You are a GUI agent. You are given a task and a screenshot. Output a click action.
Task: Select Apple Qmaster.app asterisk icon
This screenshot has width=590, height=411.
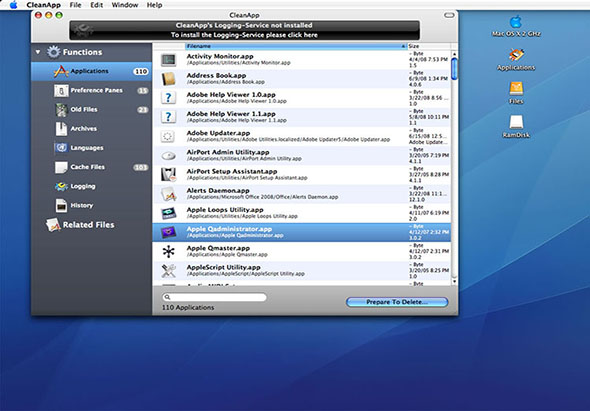click(x=168, y=251)
